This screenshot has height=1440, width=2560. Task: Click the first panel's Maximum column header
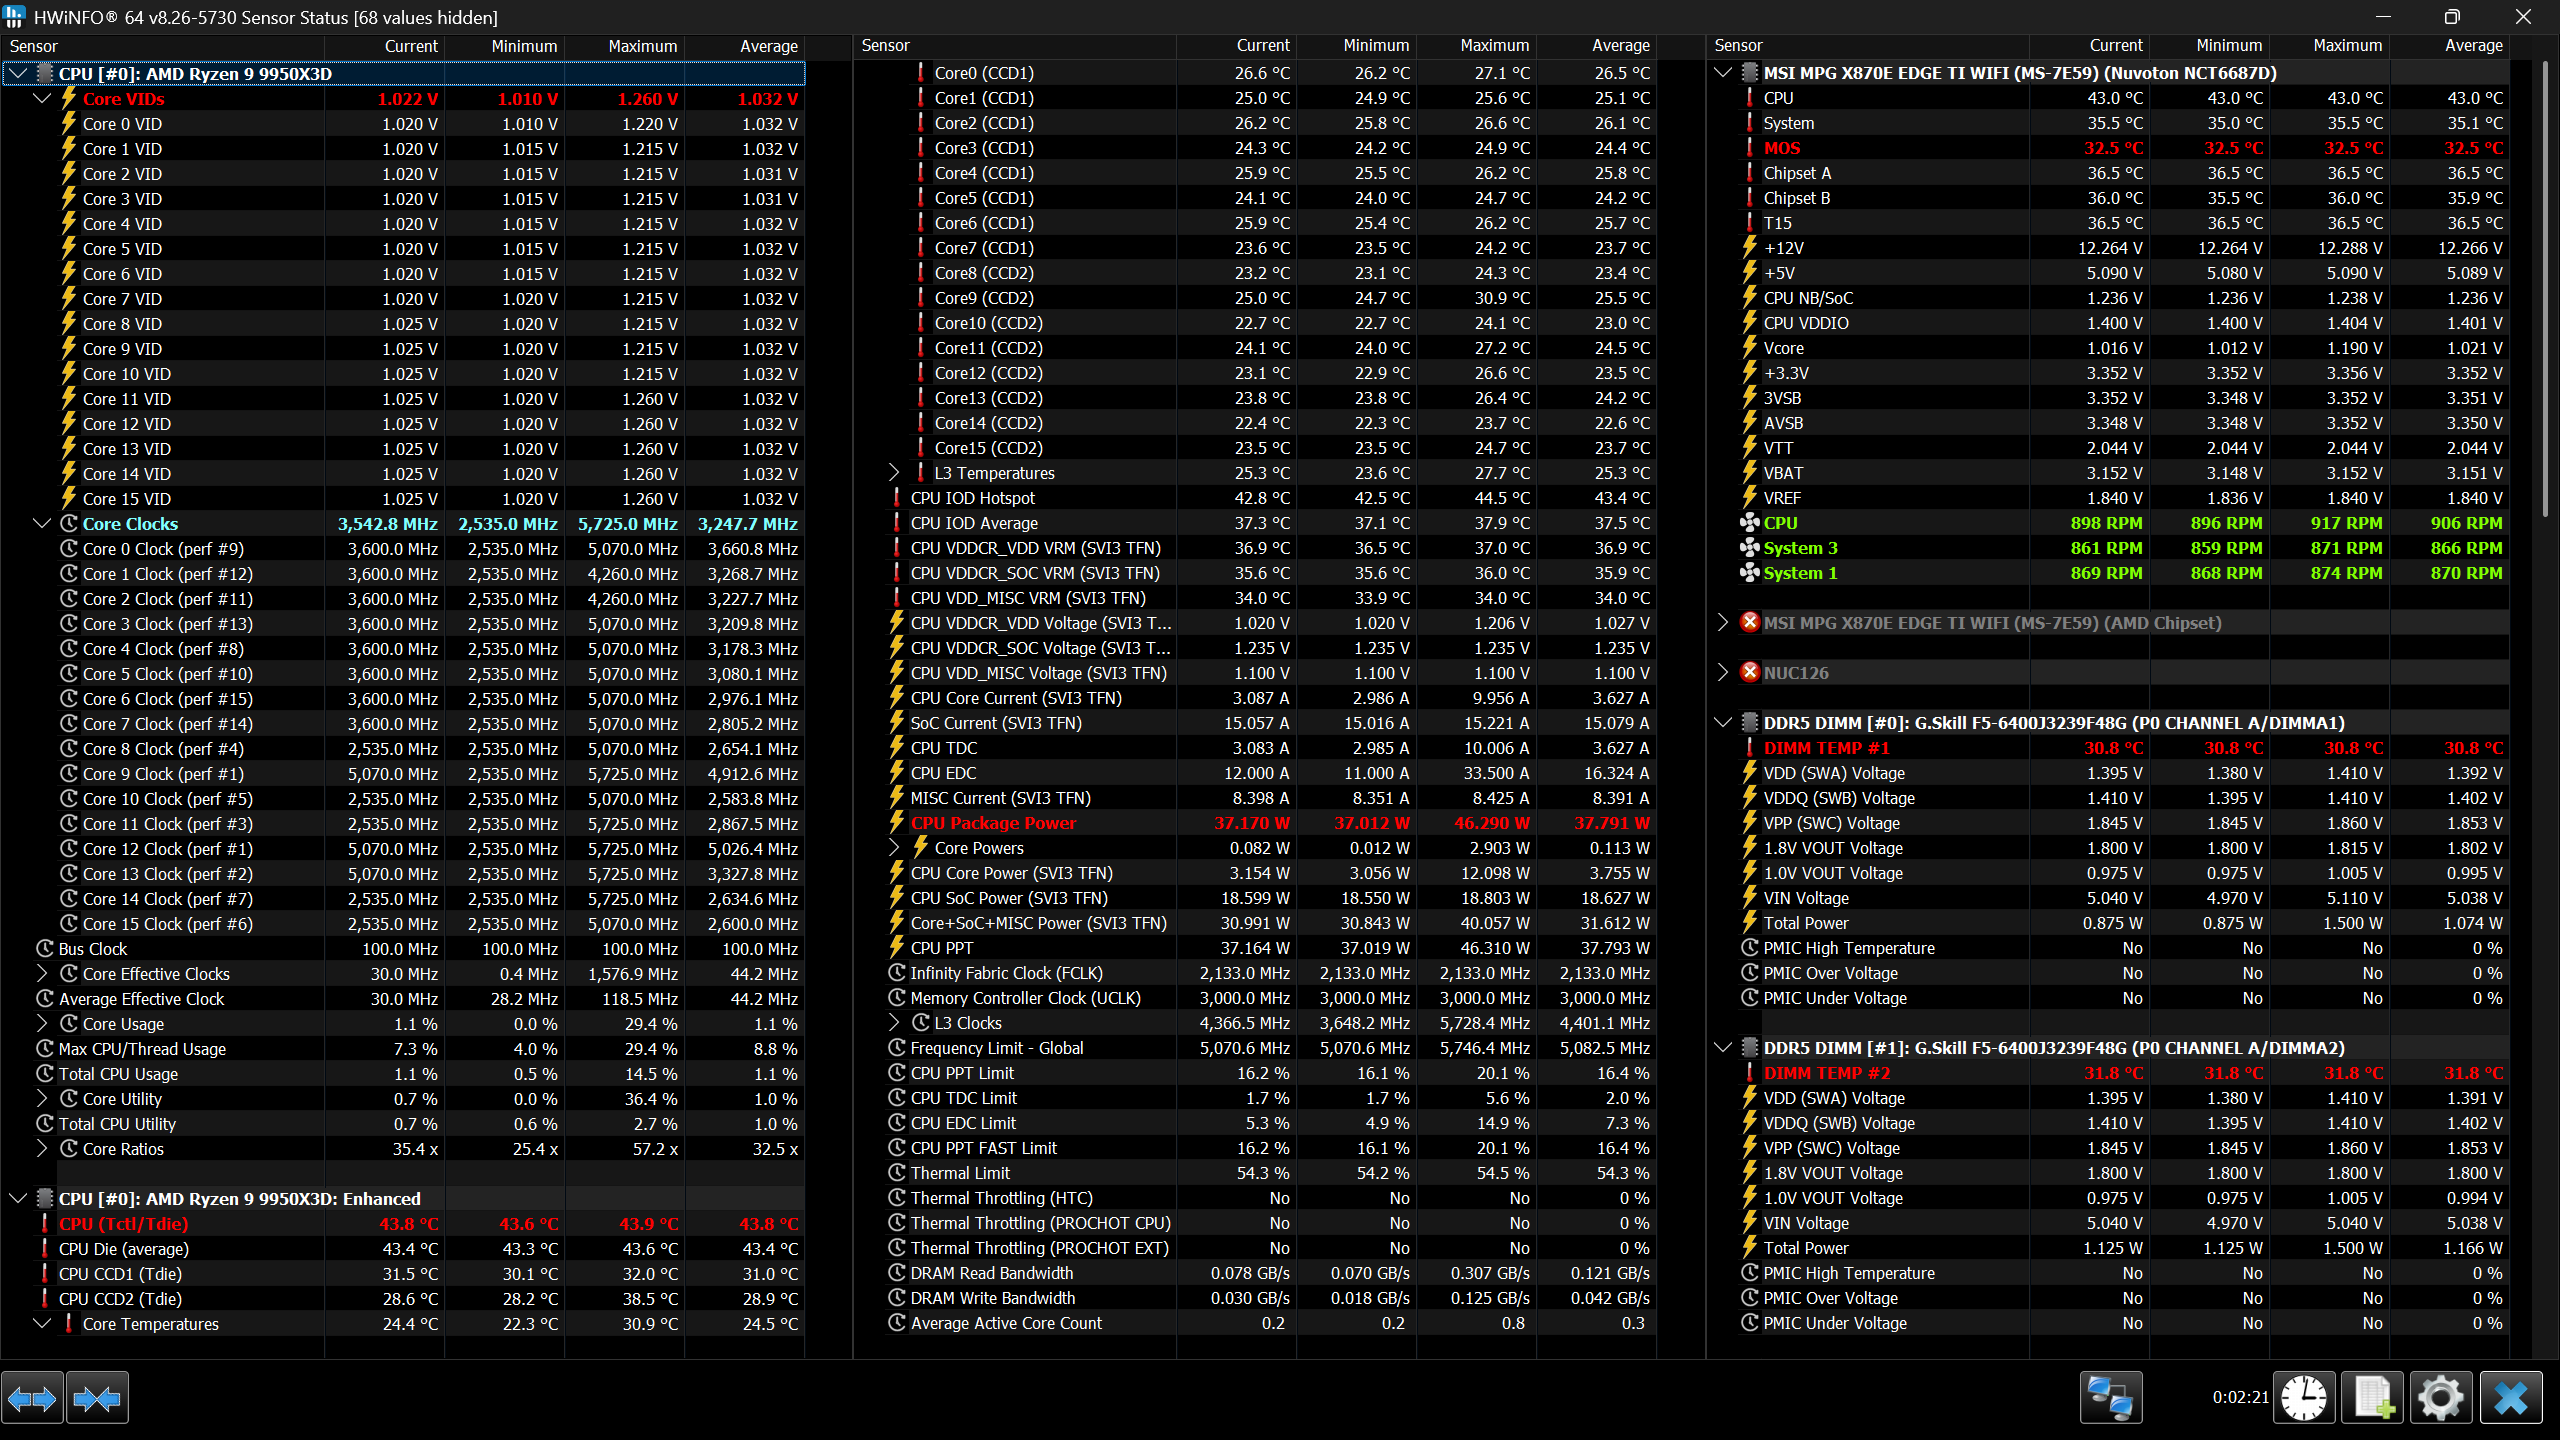point(624,46)
